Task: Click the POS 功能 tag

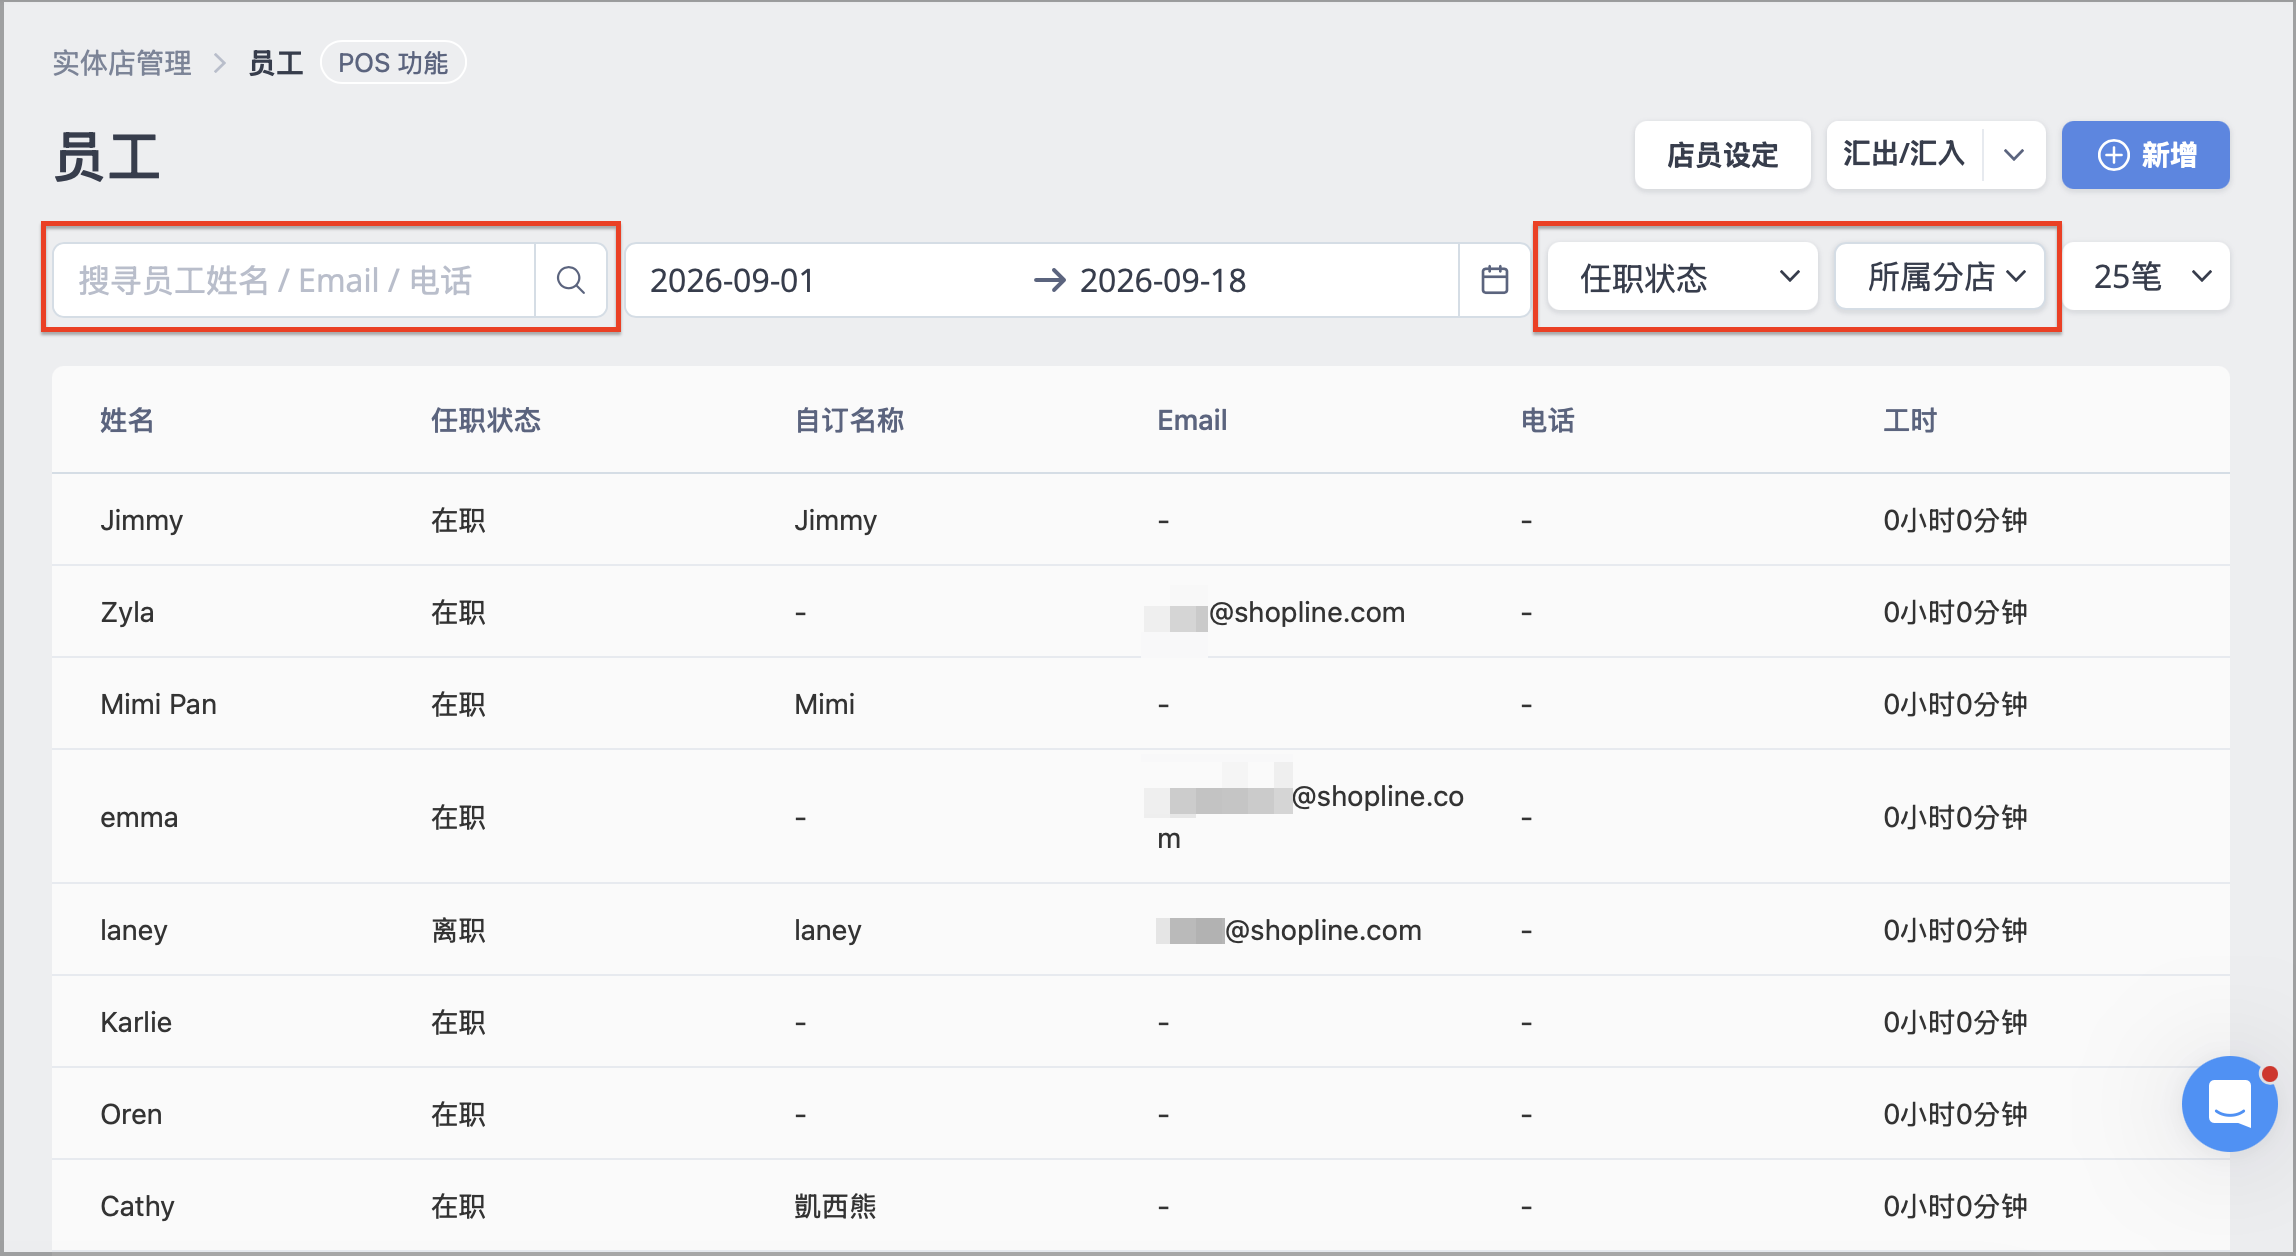Action: (x=393, y=63)
